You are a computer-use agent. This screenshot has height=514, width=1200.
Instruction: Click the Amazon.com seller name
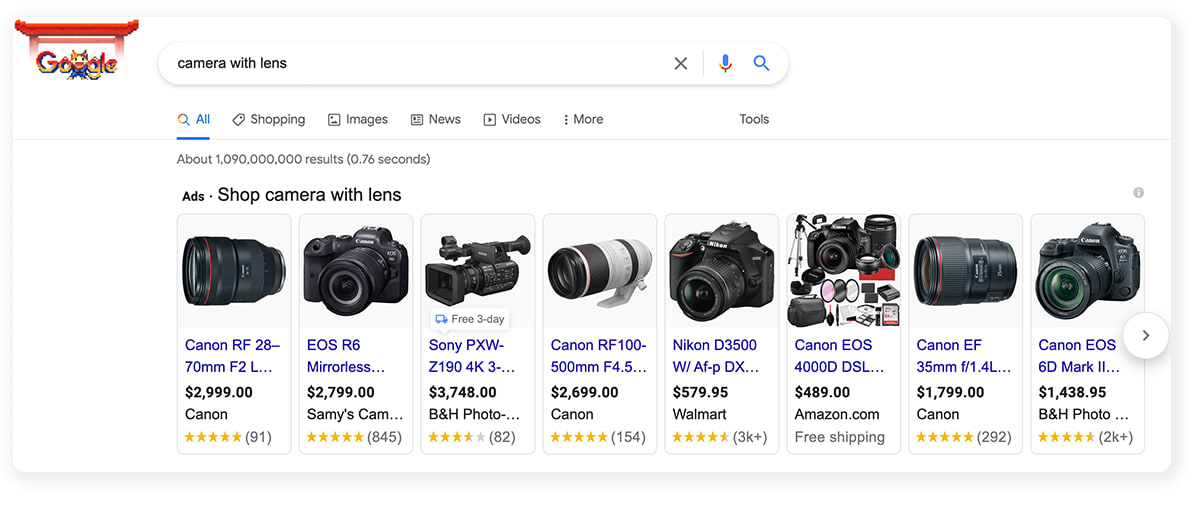click(837, 414)
